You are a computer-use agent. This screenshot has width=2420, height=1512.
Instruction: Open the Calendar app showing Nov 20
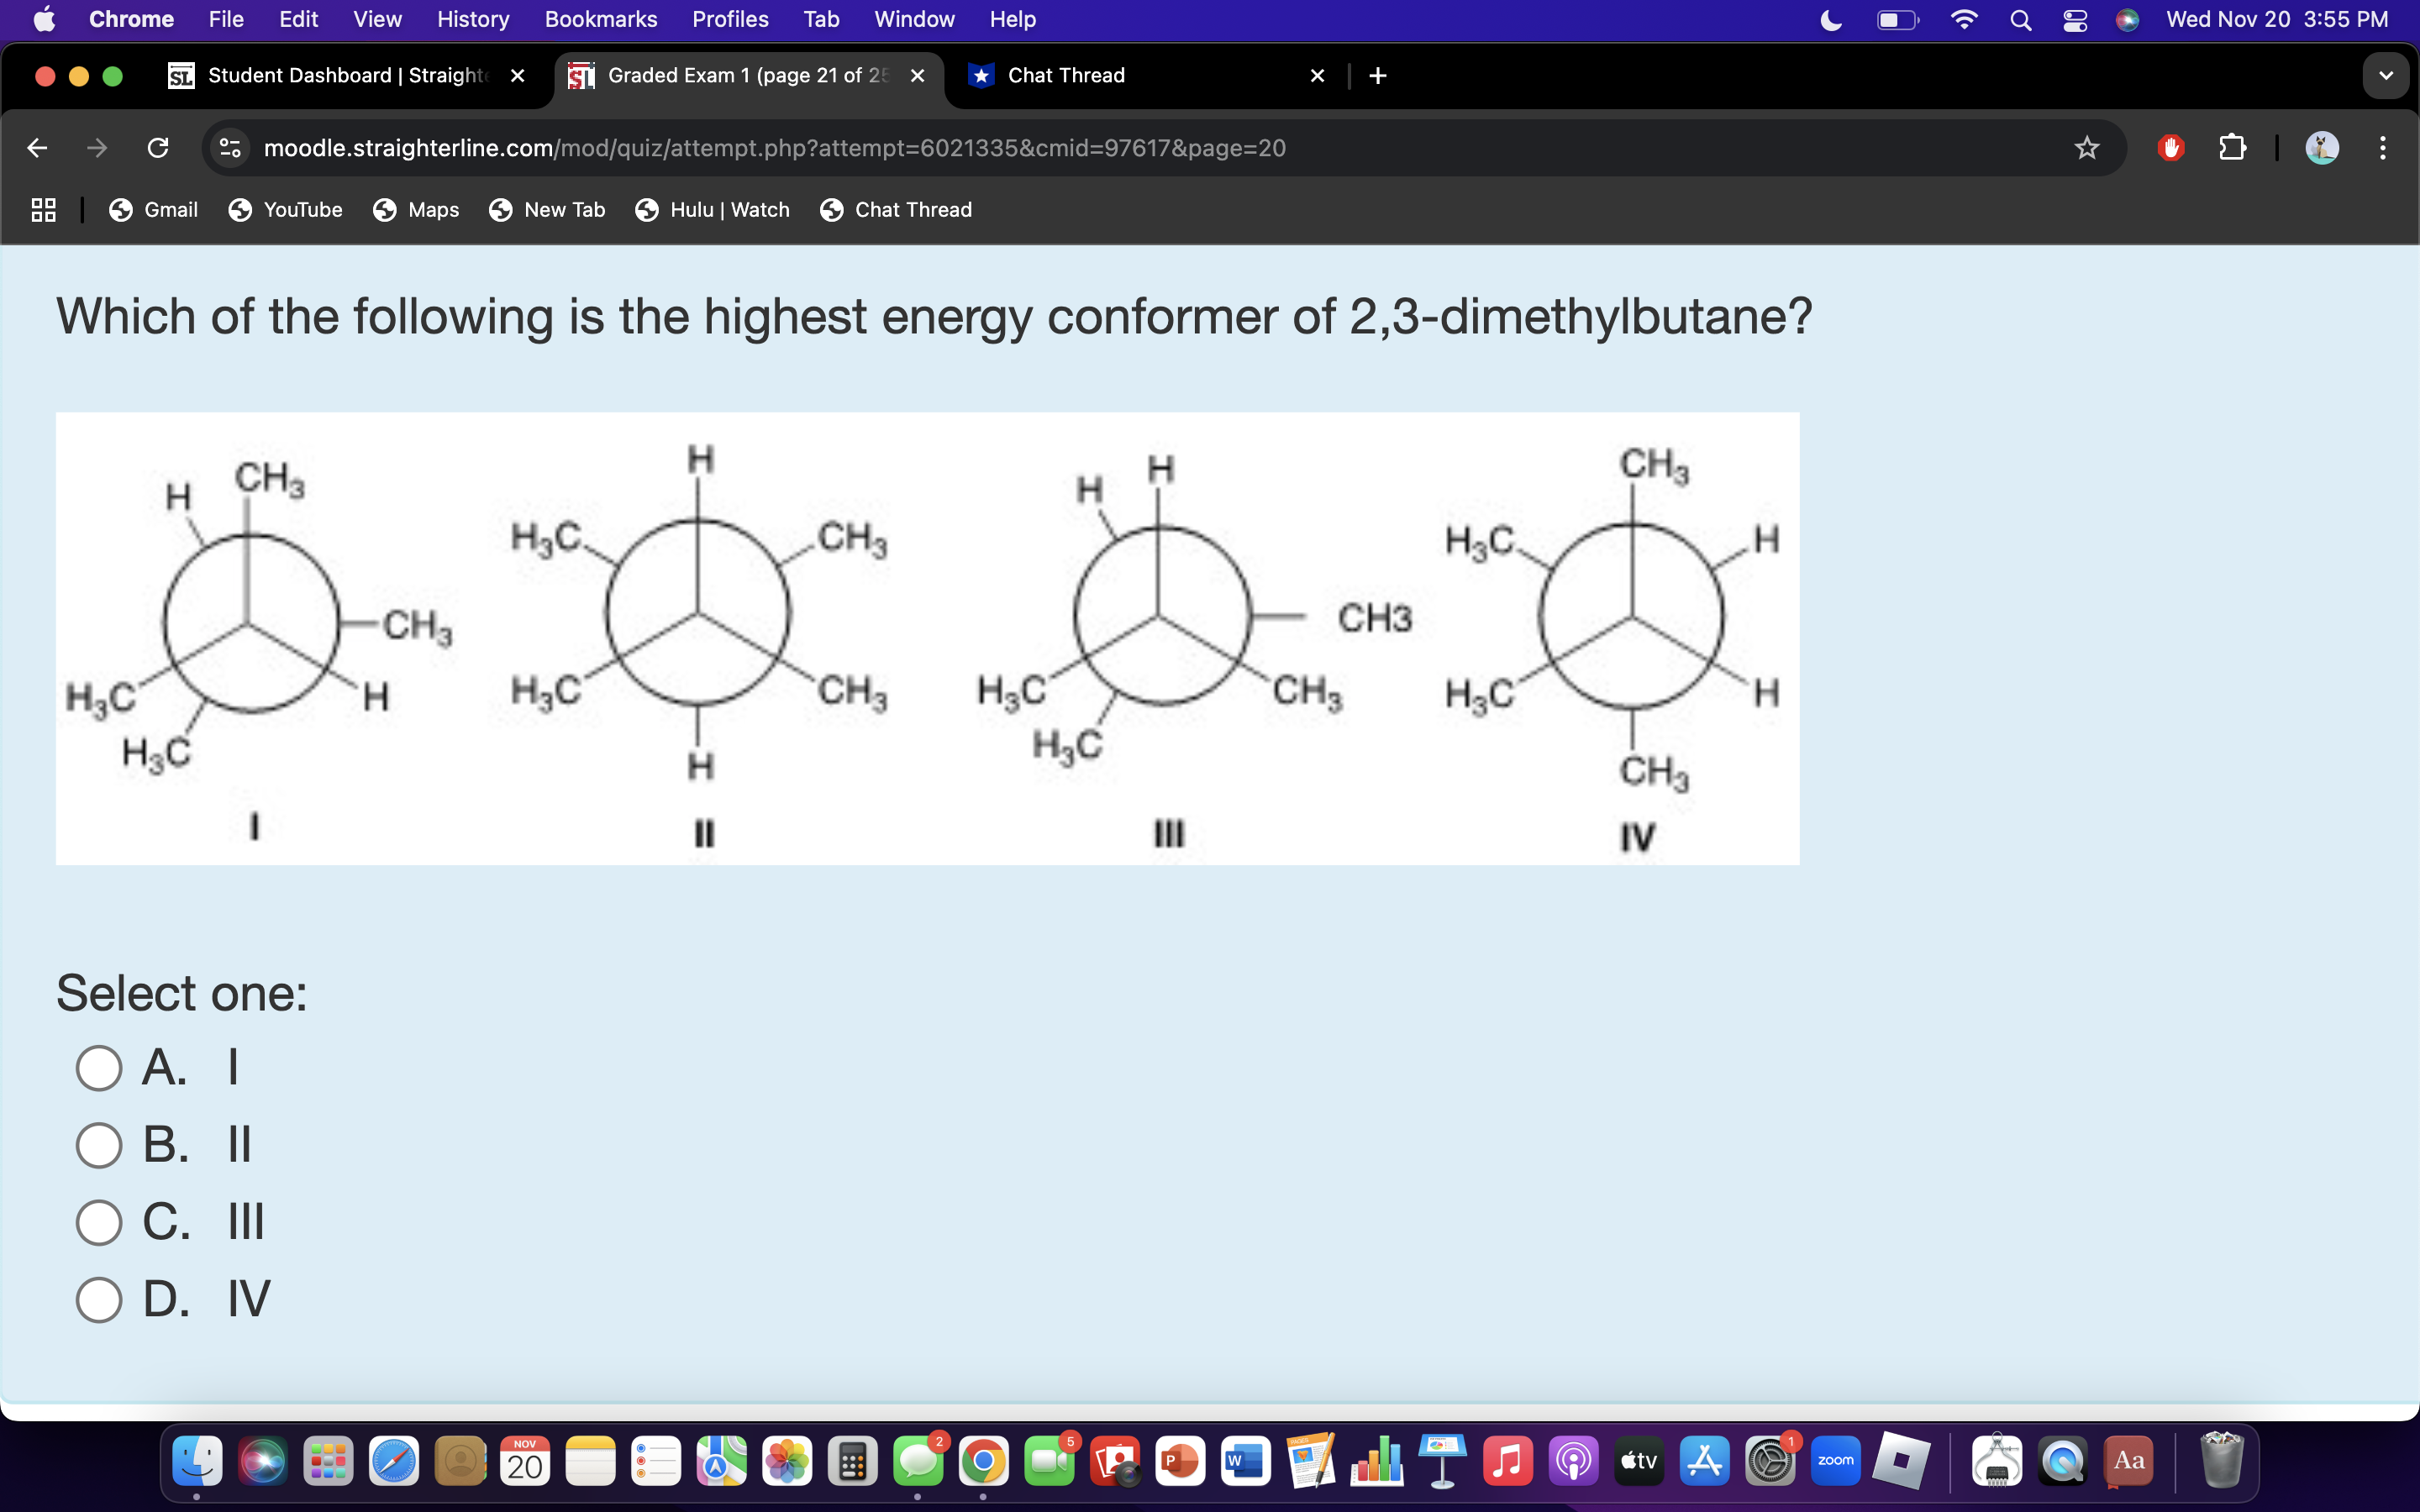pyautogui.click(x=525, y=1460)
